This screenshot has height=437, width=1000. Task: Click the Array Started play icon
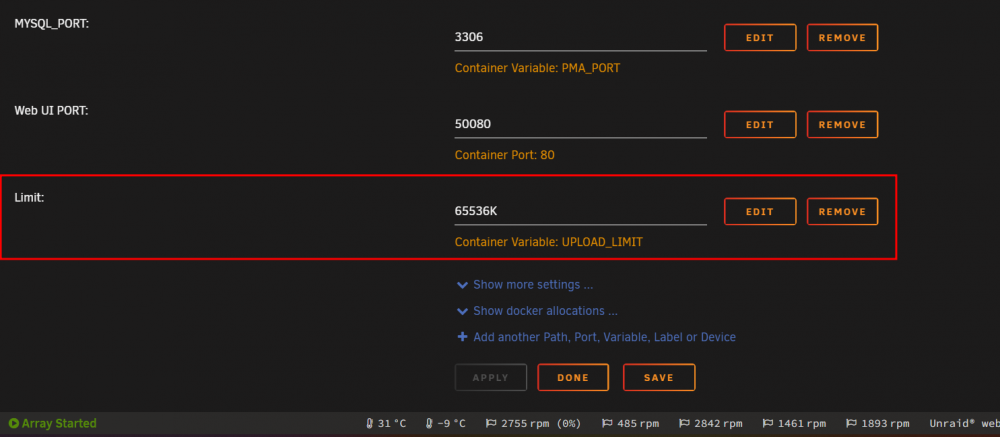(13, 423)
